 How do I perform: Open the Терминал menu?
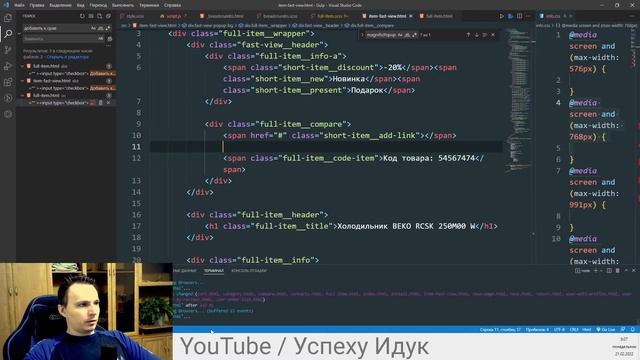149,5
